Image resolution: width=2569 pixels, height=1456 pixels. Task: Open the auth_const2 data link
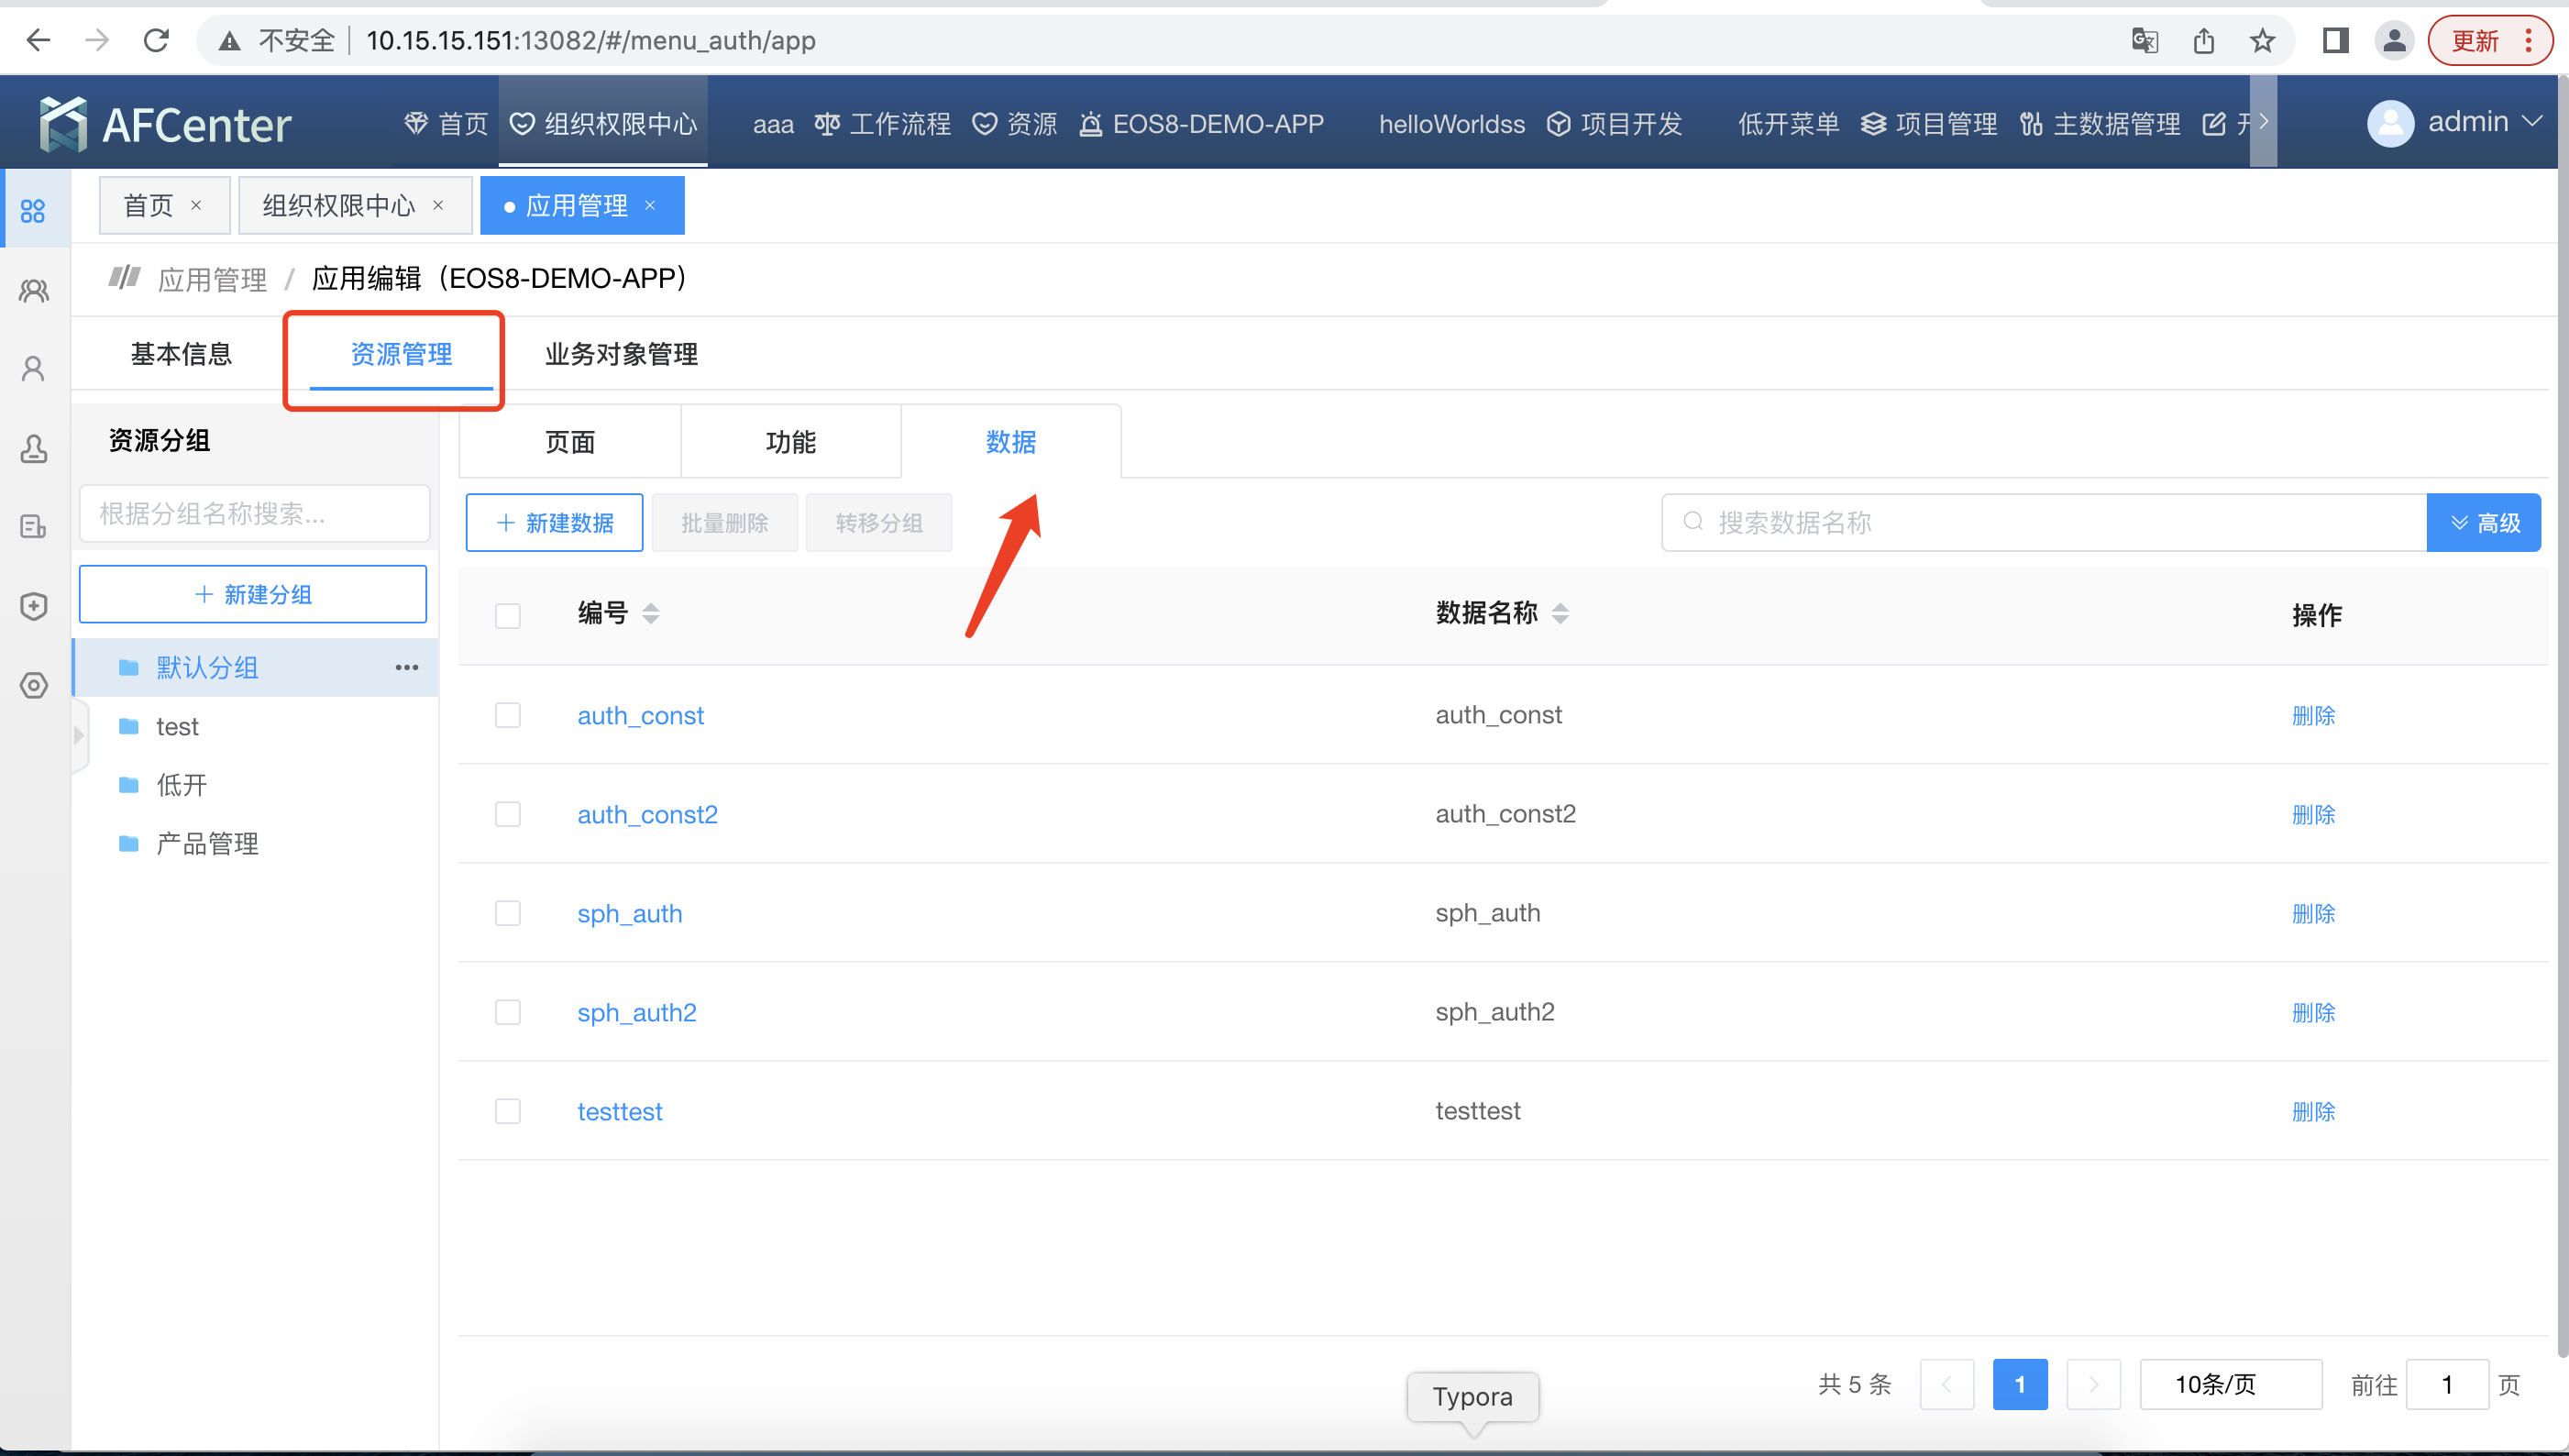pyautogui.click(x=647, y=814)
